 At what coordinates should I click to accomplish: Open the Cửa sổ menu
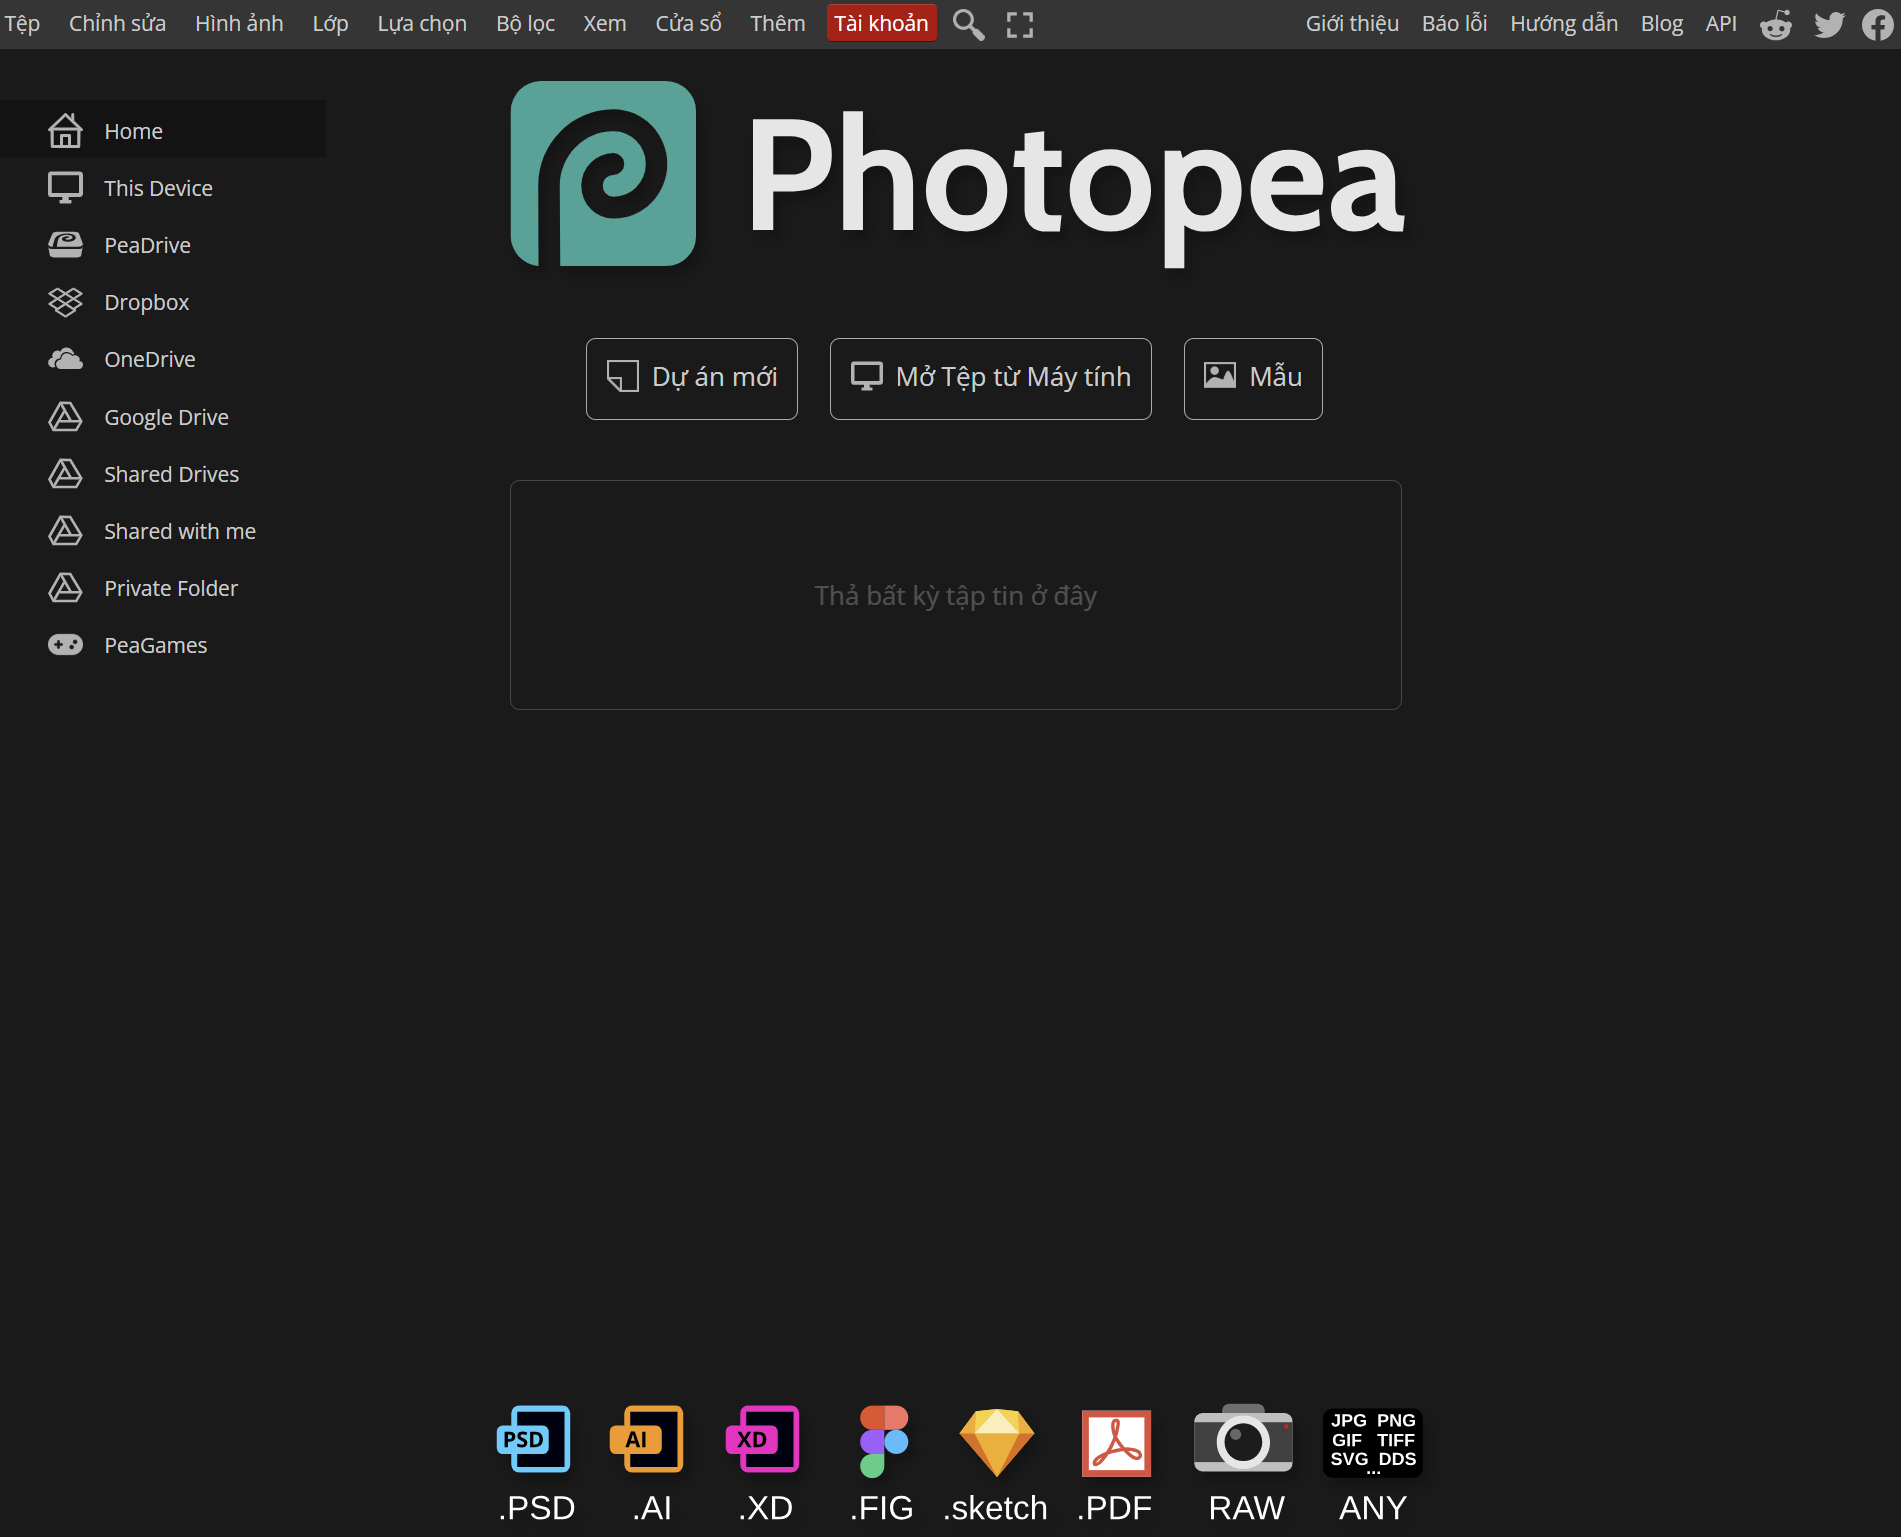(687, 23)
